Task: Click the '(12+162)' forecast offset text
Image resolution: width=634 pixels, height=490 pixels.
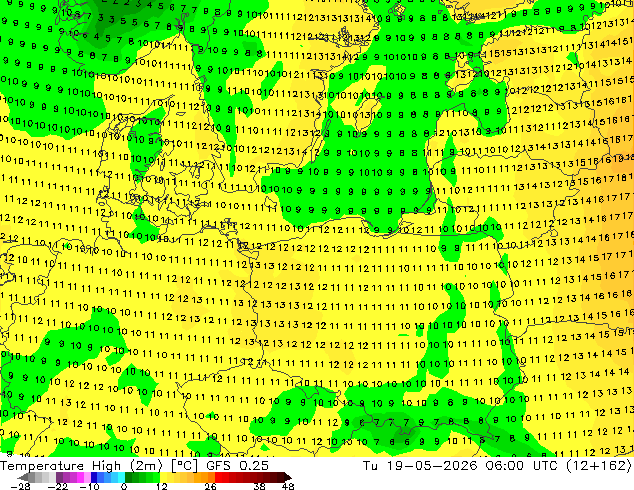Action: tap(599, 466)
